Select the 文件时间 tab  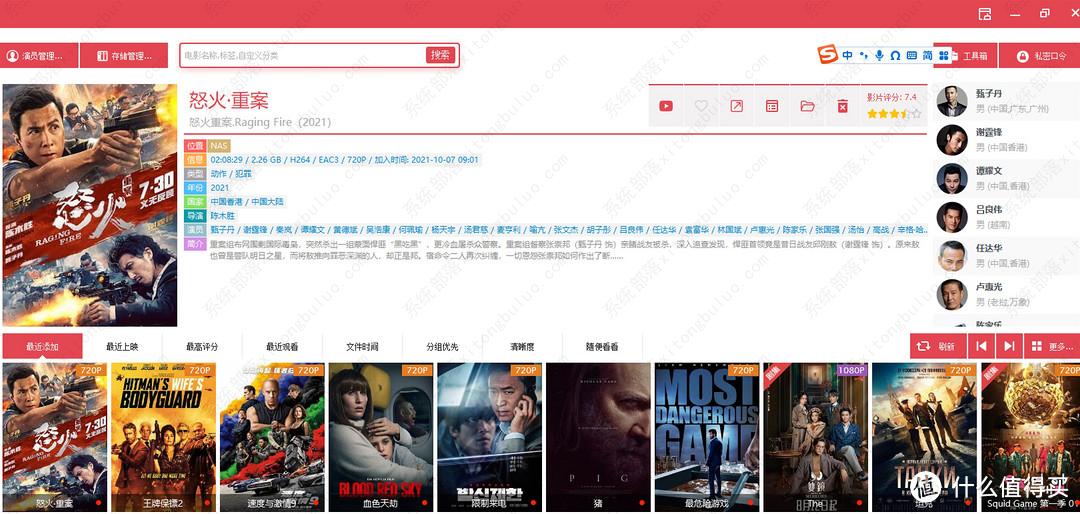tap(362, 347)
